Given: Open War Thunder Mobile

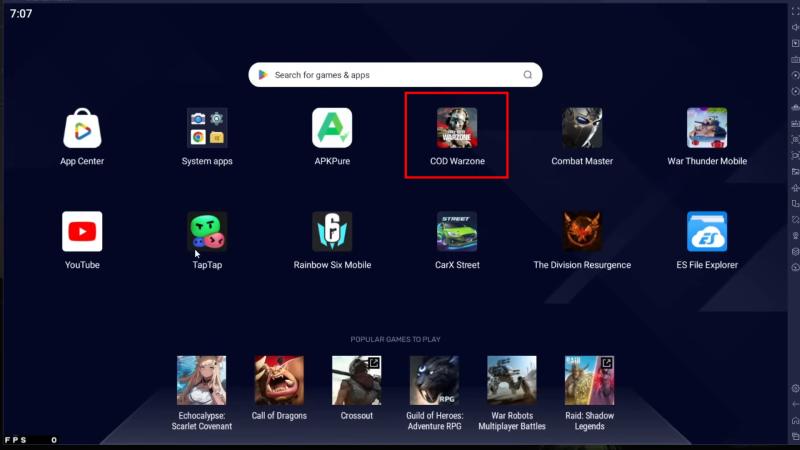Looking at the screenshot, I should 707,128.
